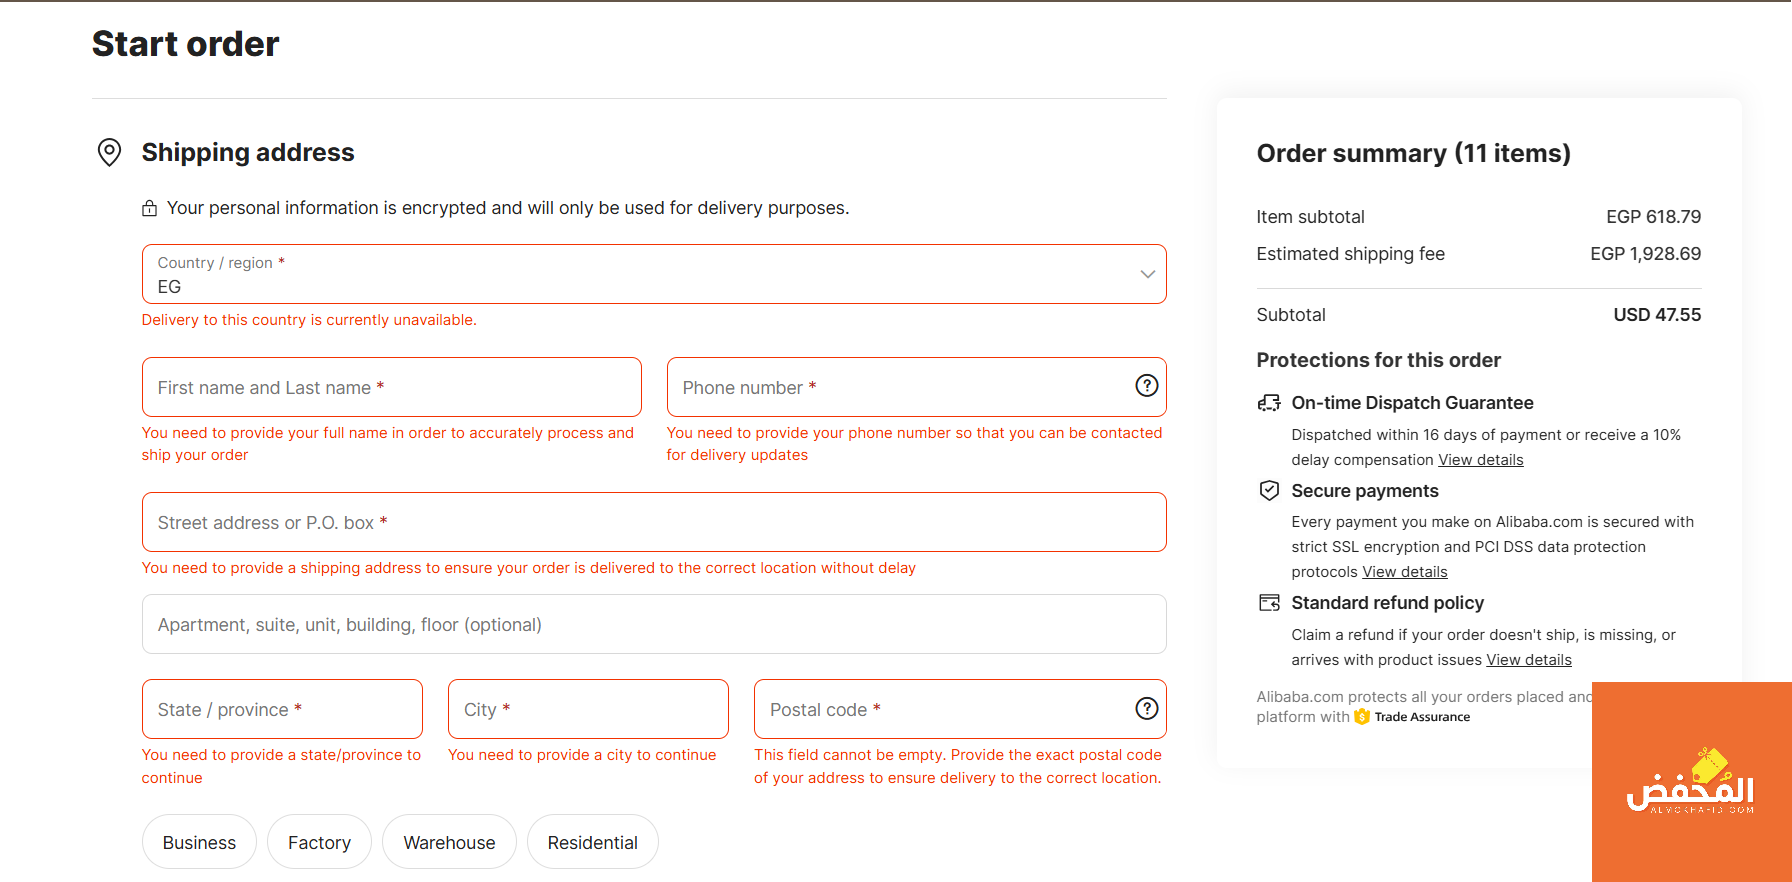
Task: Click the Trade Assurance badge icon
Action: coord(1362,717)
